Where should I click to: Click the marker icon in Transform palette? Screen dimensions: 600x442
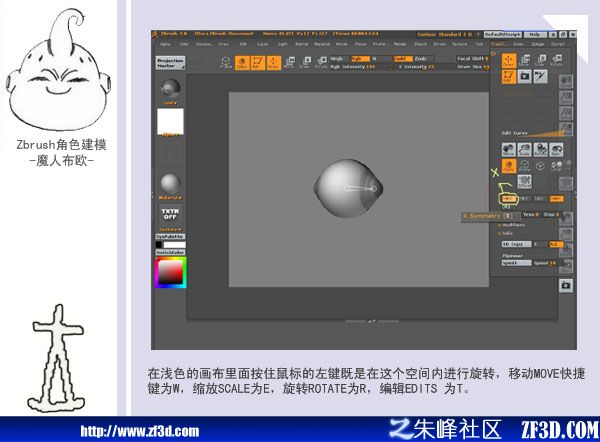point(540,77)
